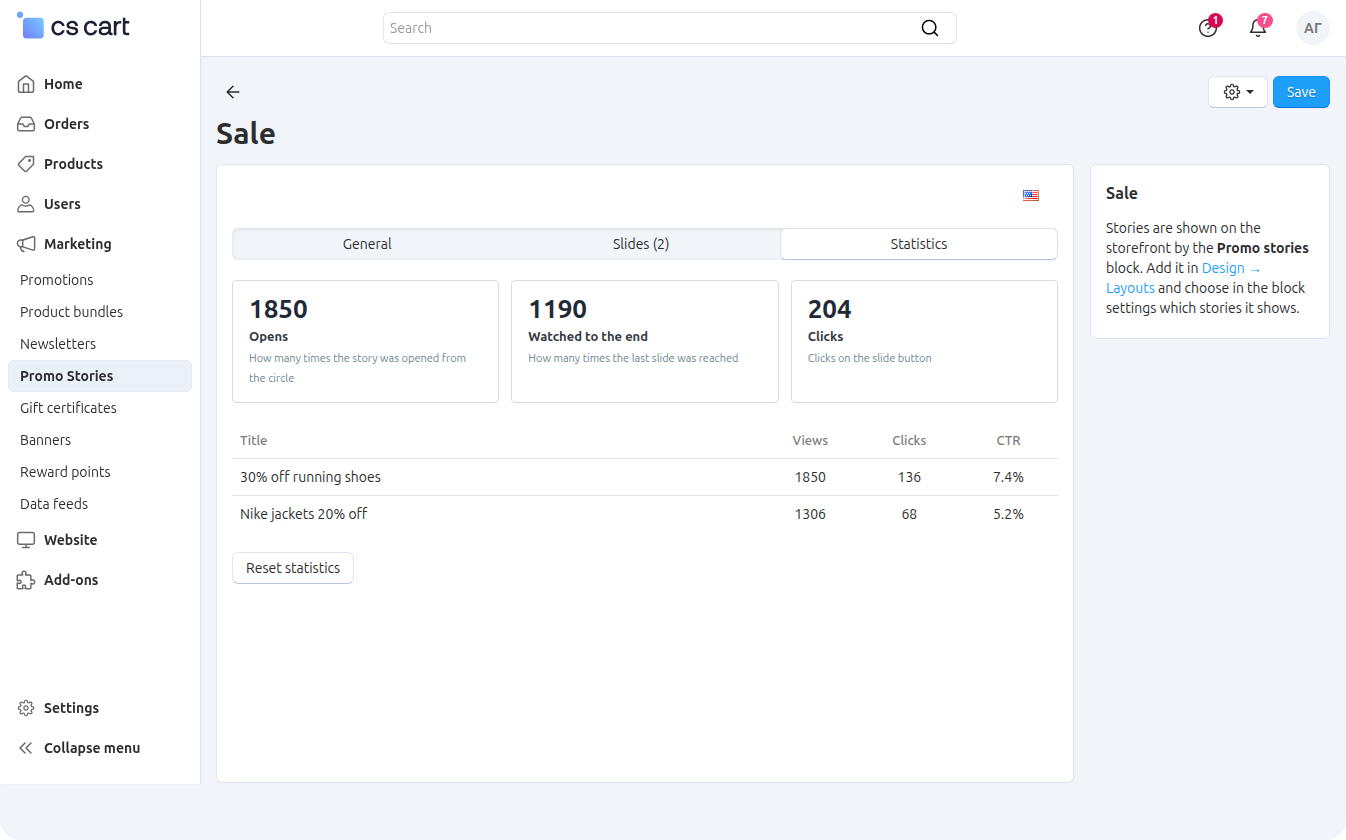Select Promo Stories in the sidebar
The width and height of the screenshot is (1346, 840).
100,376
